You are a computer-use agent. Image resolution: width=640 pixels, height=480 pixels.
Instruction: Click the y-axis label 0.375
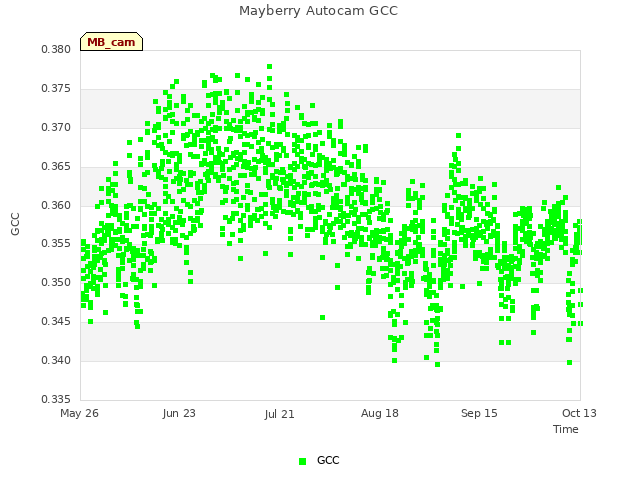(x=56, y=89)
